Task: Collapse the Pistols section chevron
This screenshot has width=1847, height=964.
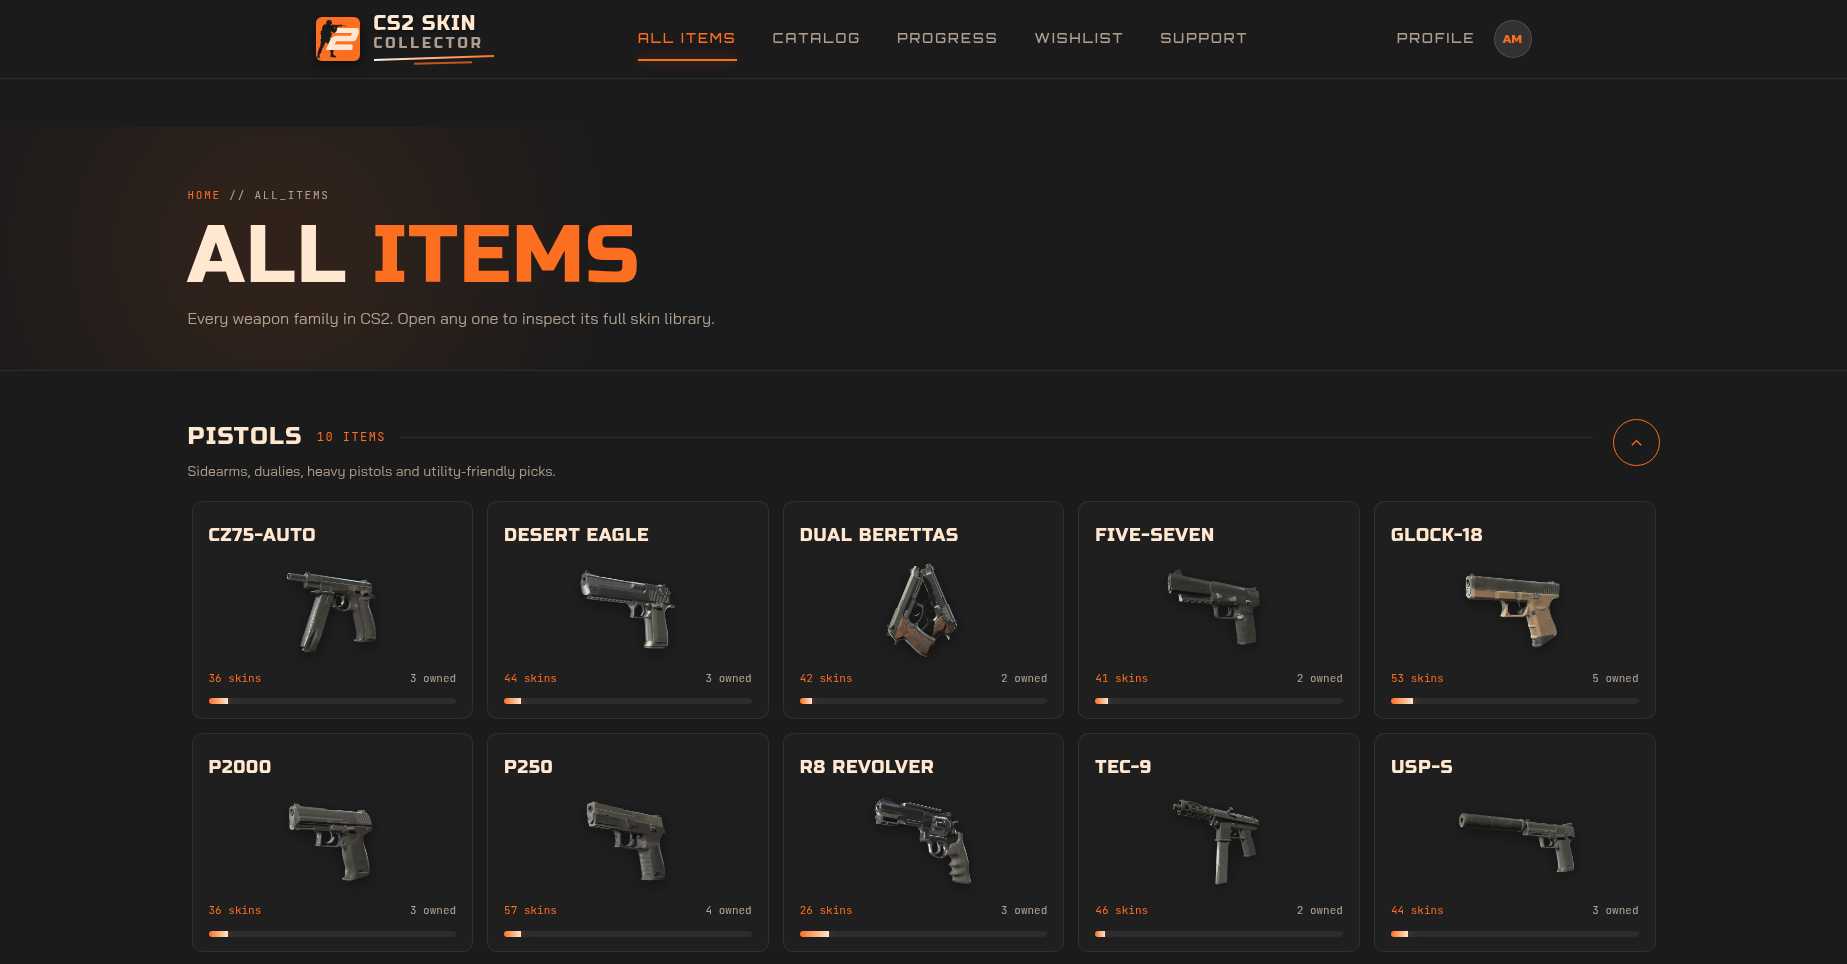Action: (x=1636, y=442)
